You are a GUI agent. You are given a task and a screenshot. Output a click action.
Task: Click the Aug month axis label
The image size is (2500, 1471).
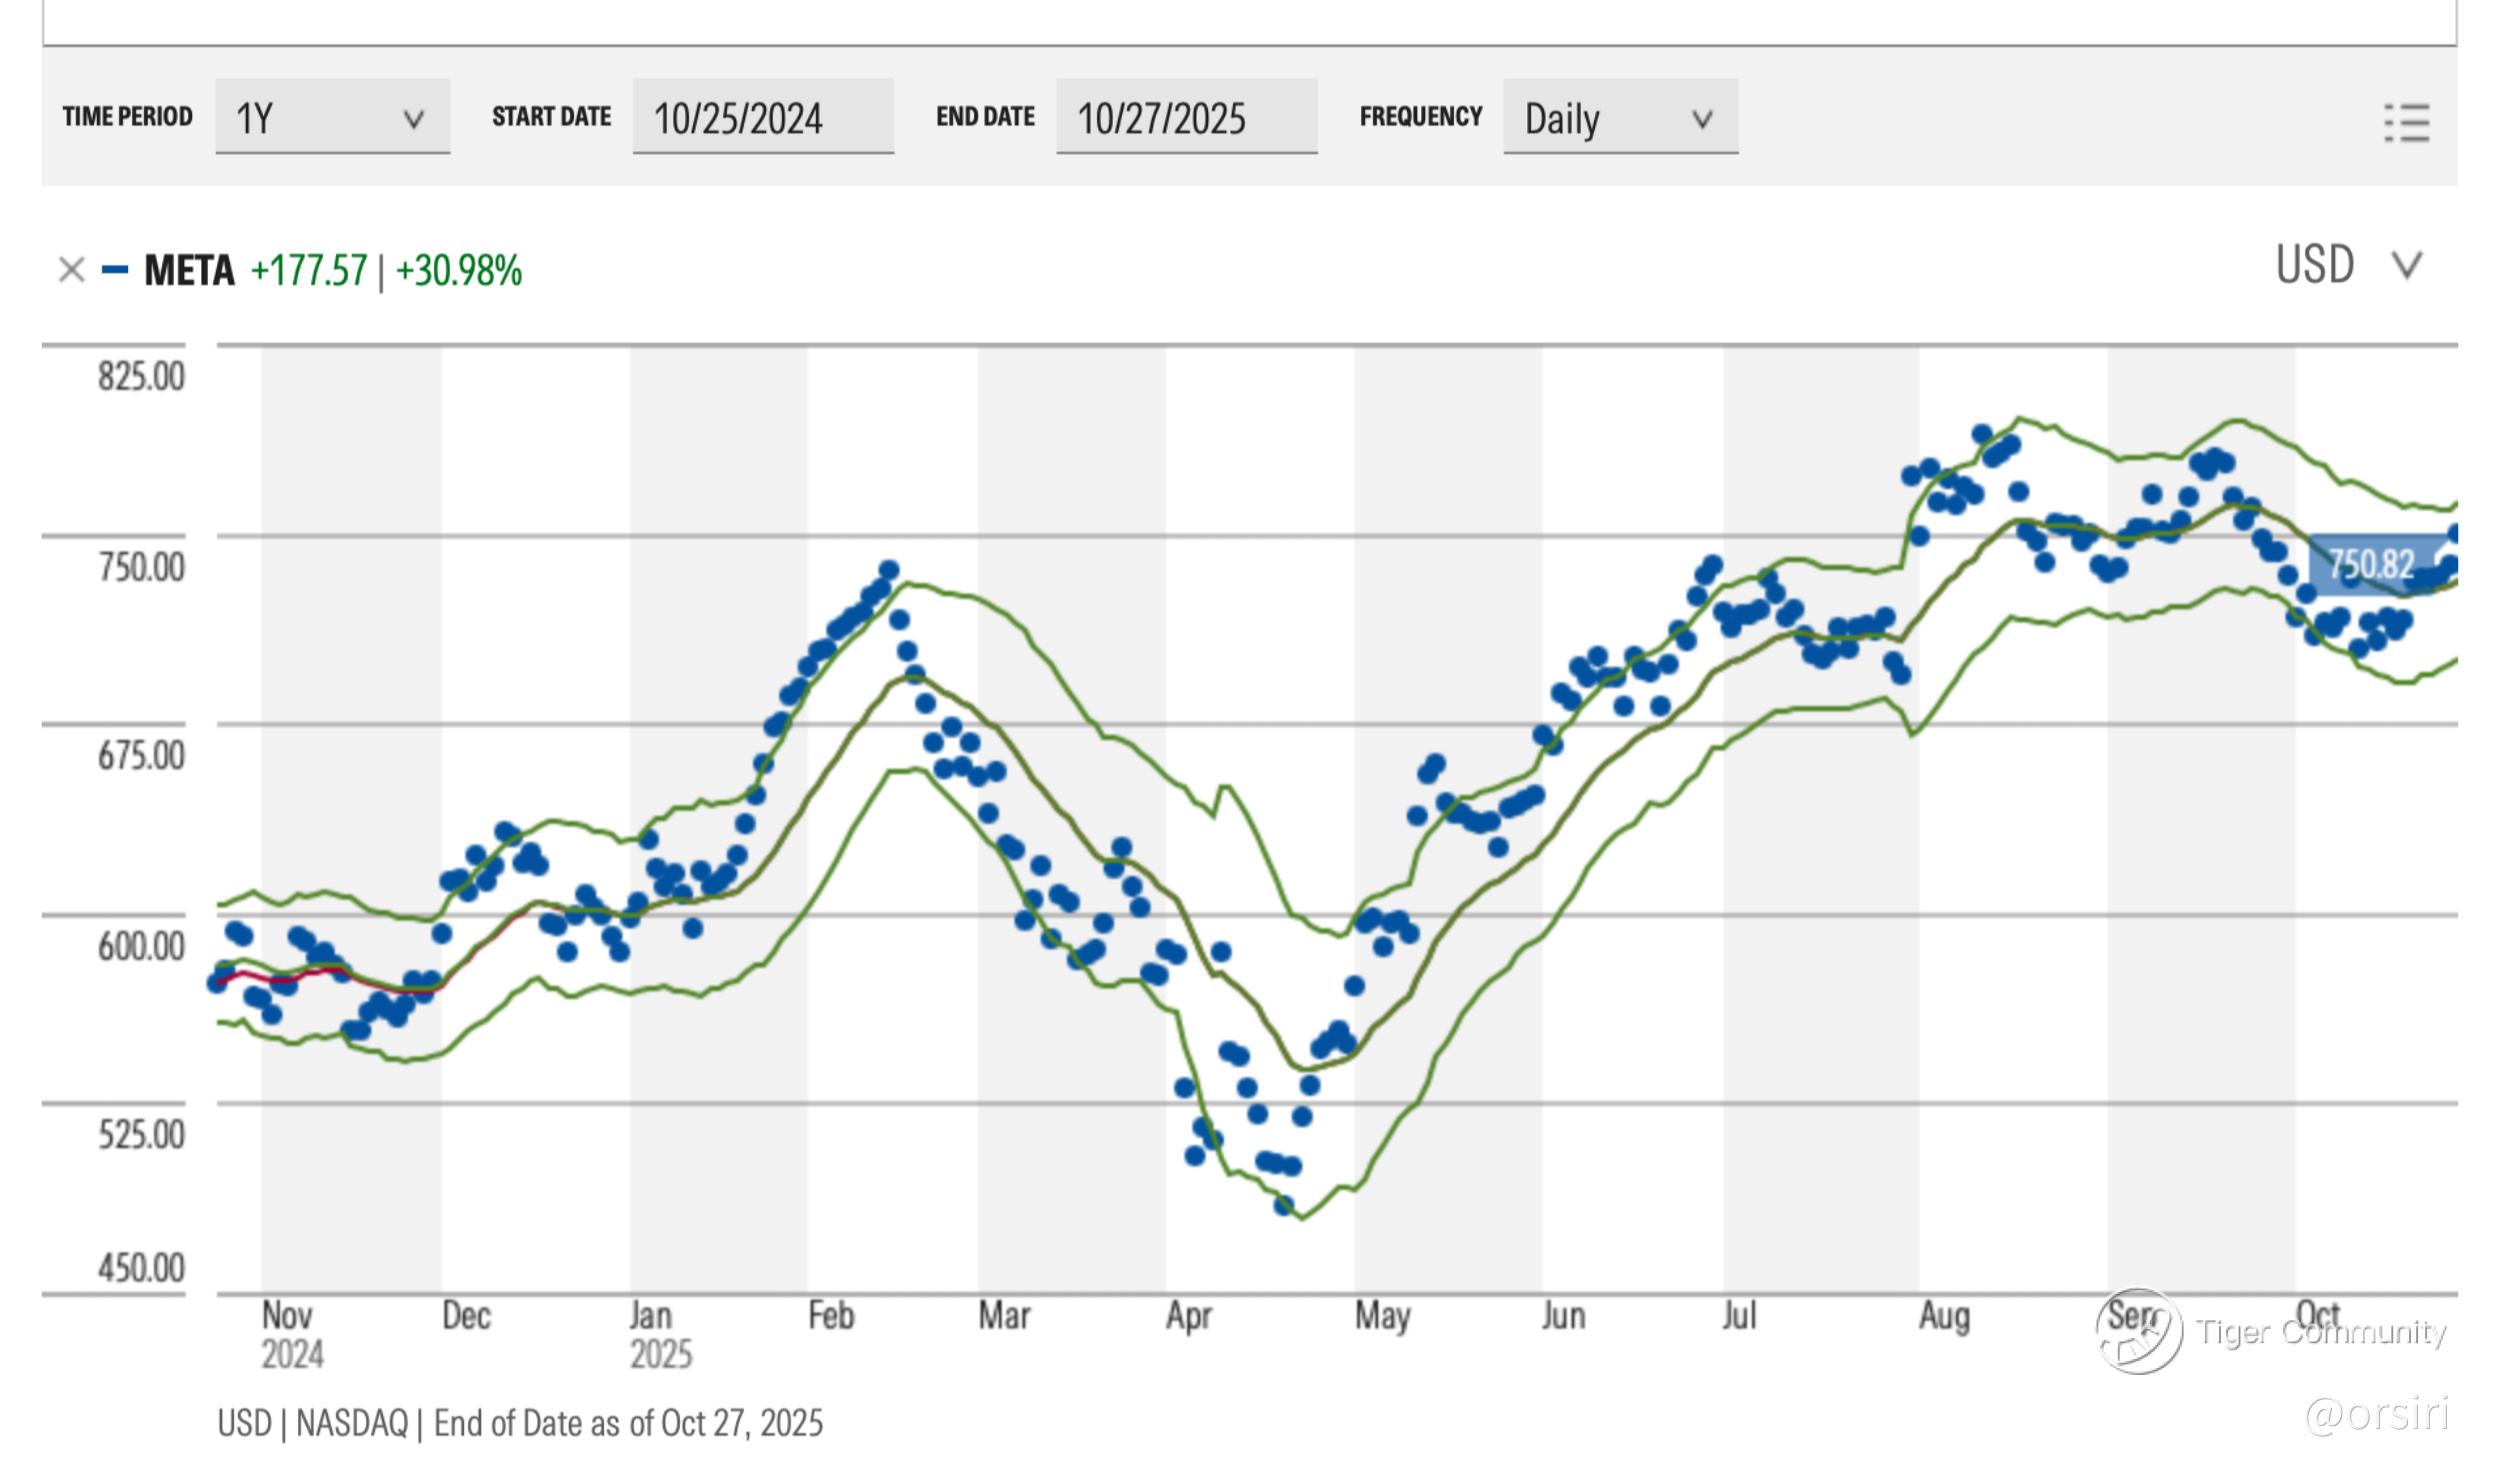coord(1943,1316)
